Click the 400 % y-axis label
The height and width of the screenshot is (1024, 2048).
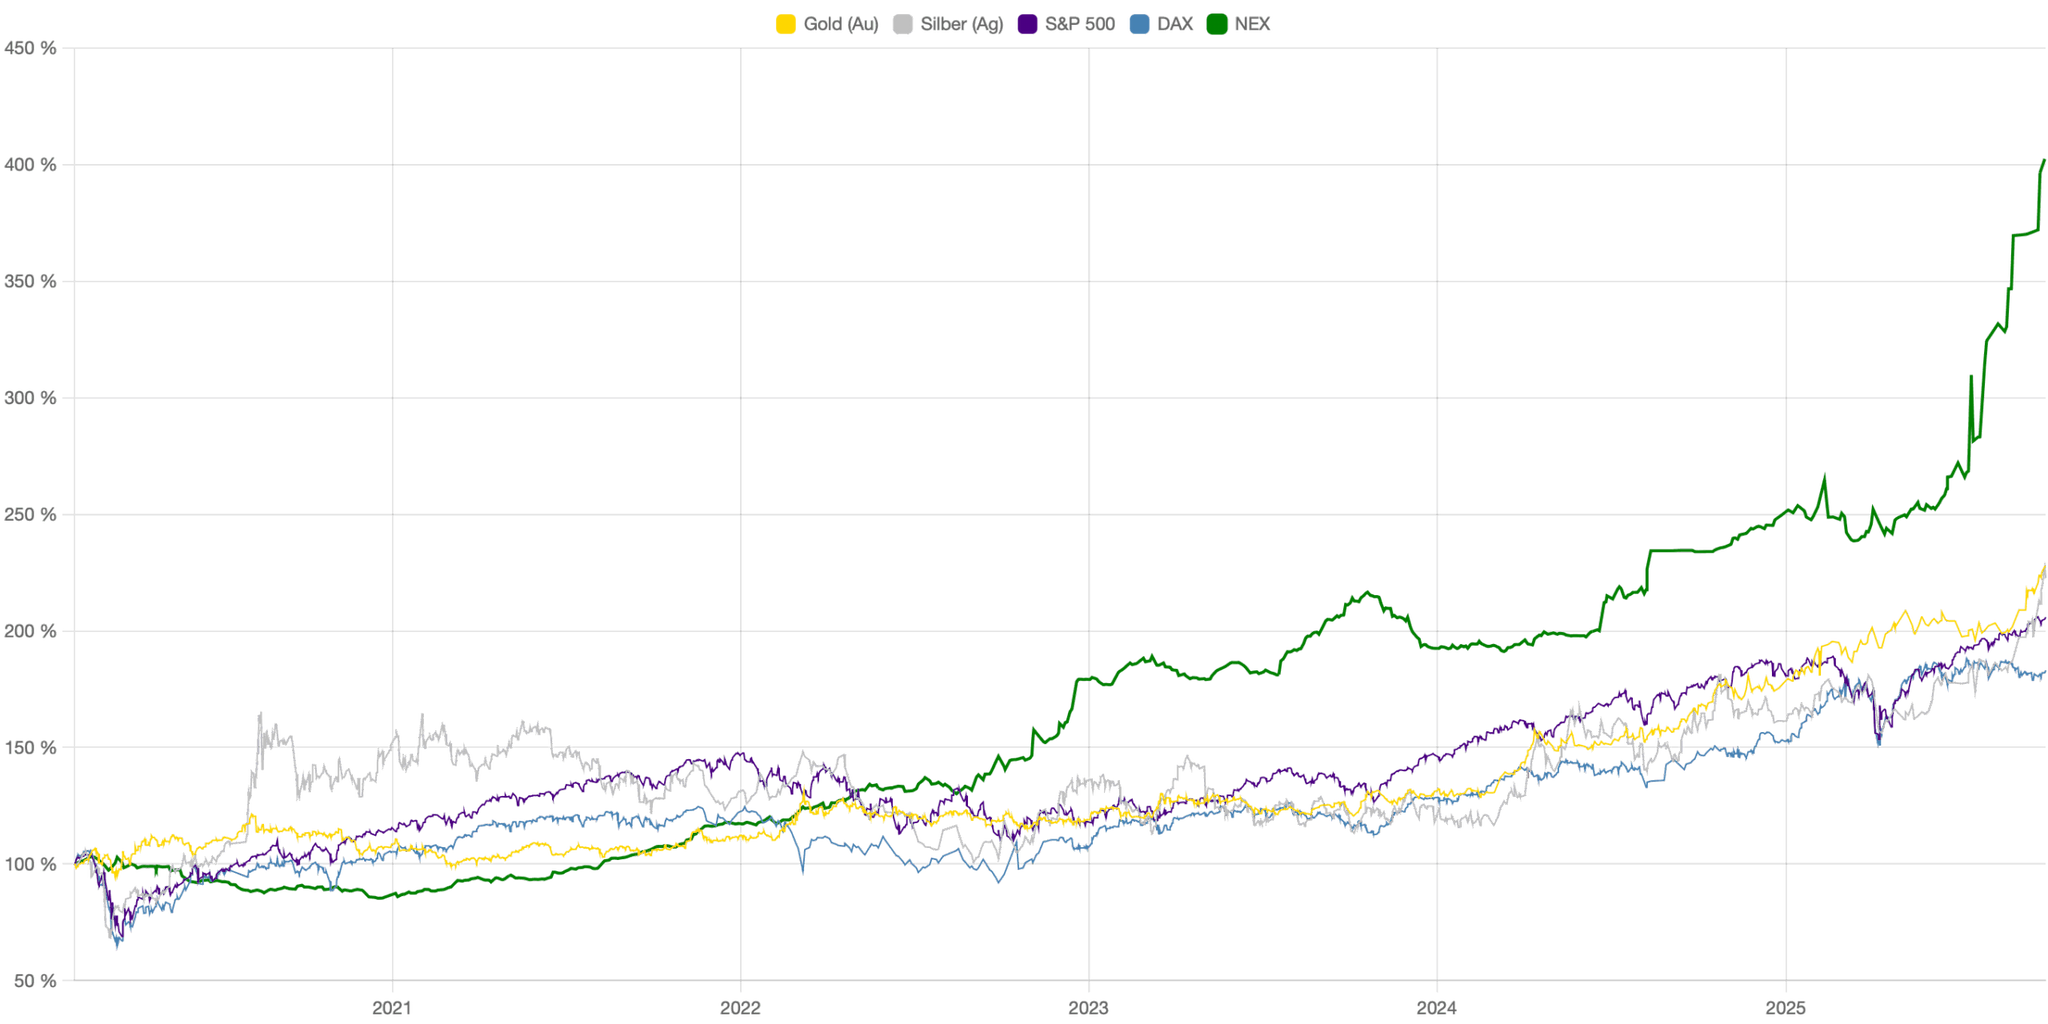tap(30, 165)
